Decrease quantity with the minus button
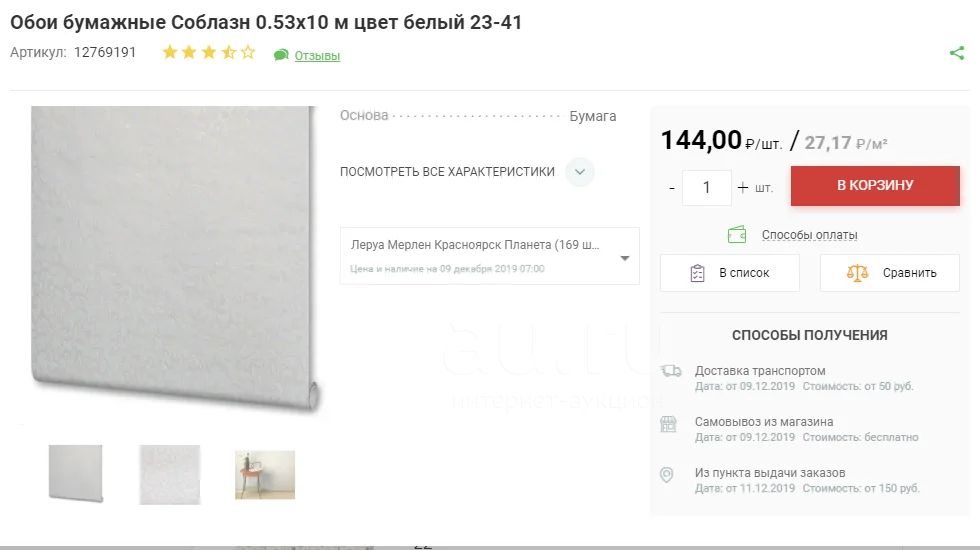 [672, 188]
